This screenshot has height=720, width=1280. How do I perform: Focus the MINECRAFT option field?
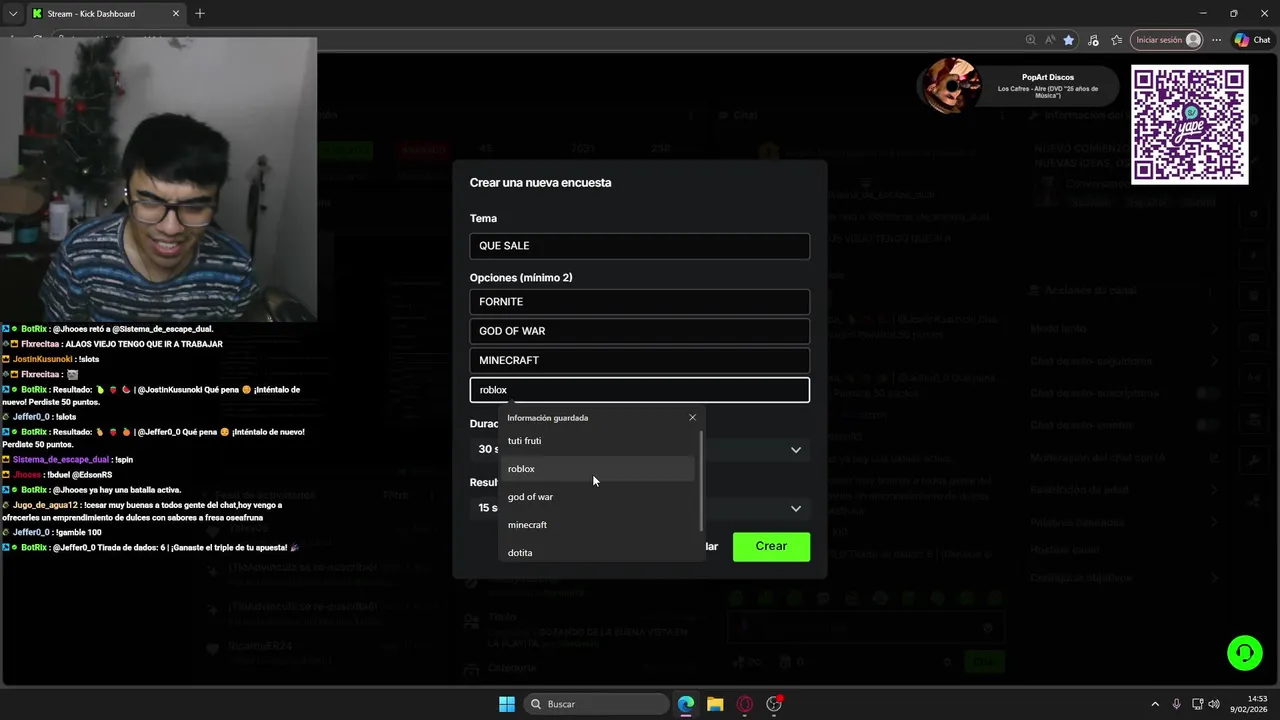(639, 360)
